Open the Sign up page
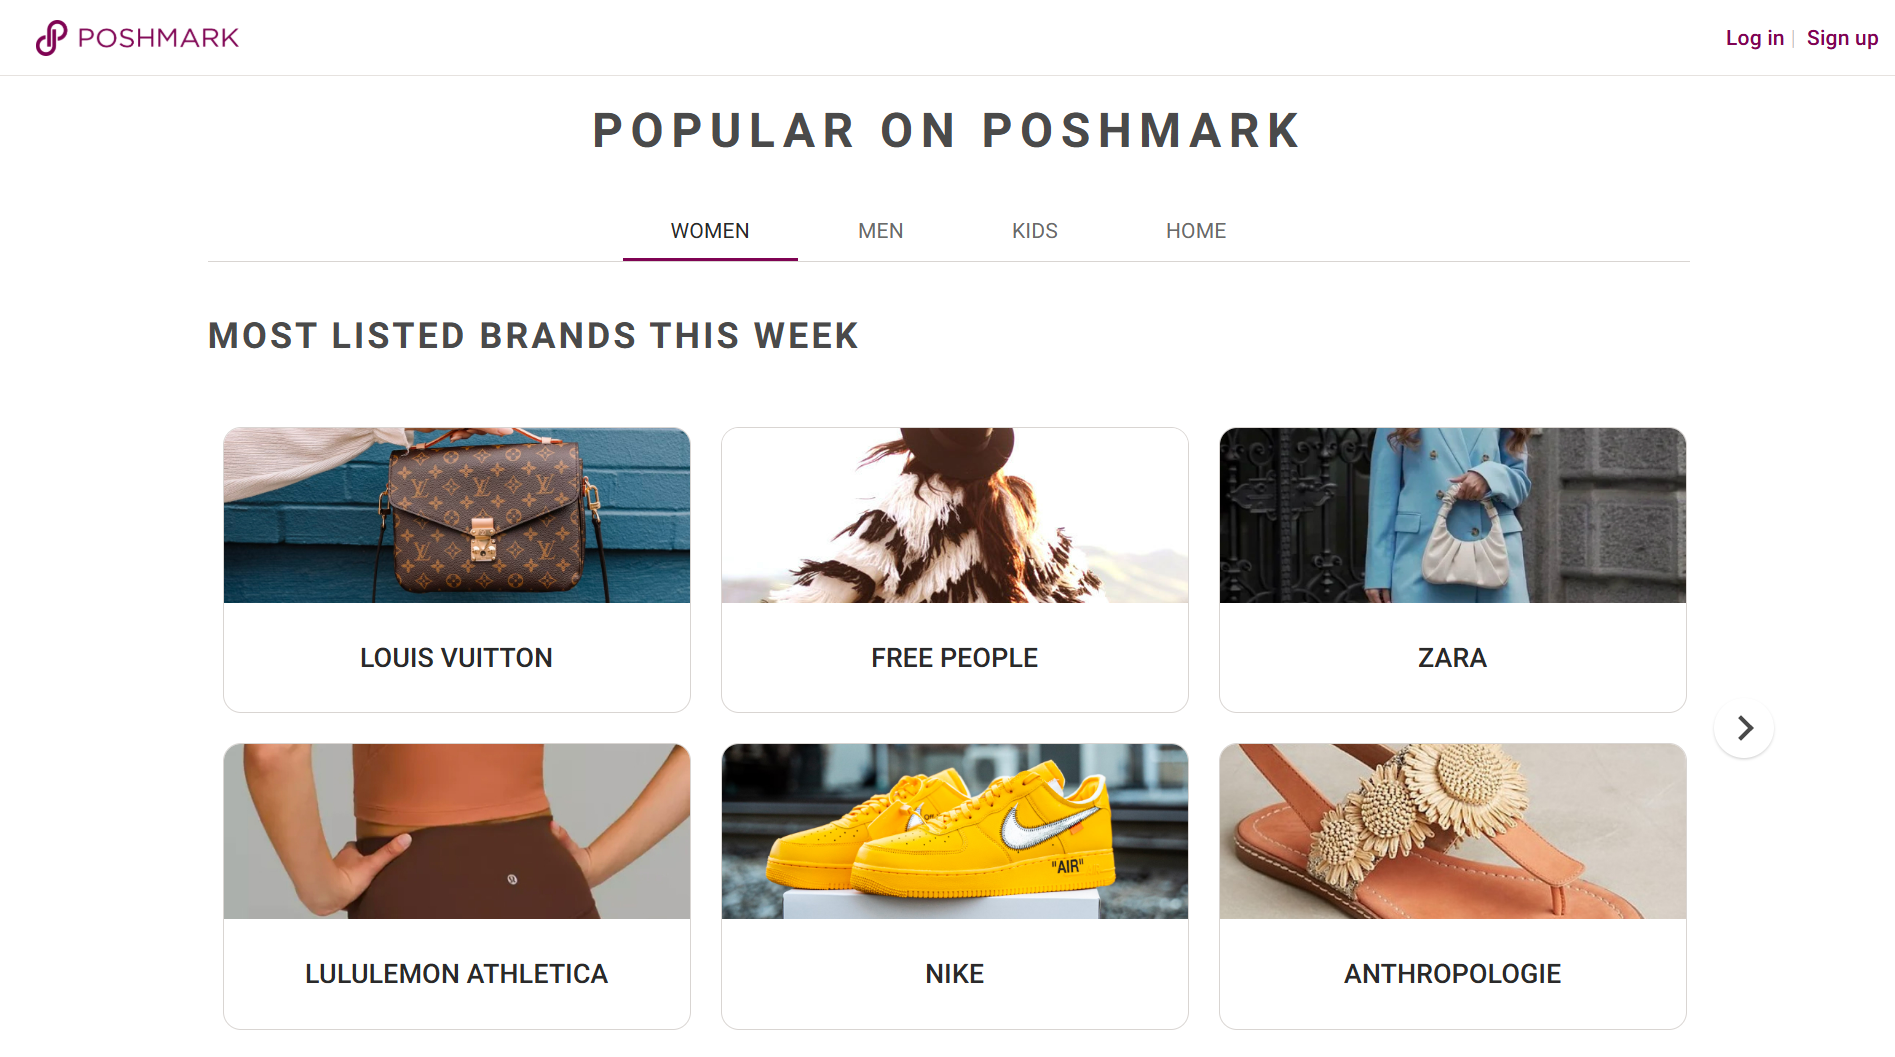Screen dimensions: 1895x1057 pos(1842,37)
